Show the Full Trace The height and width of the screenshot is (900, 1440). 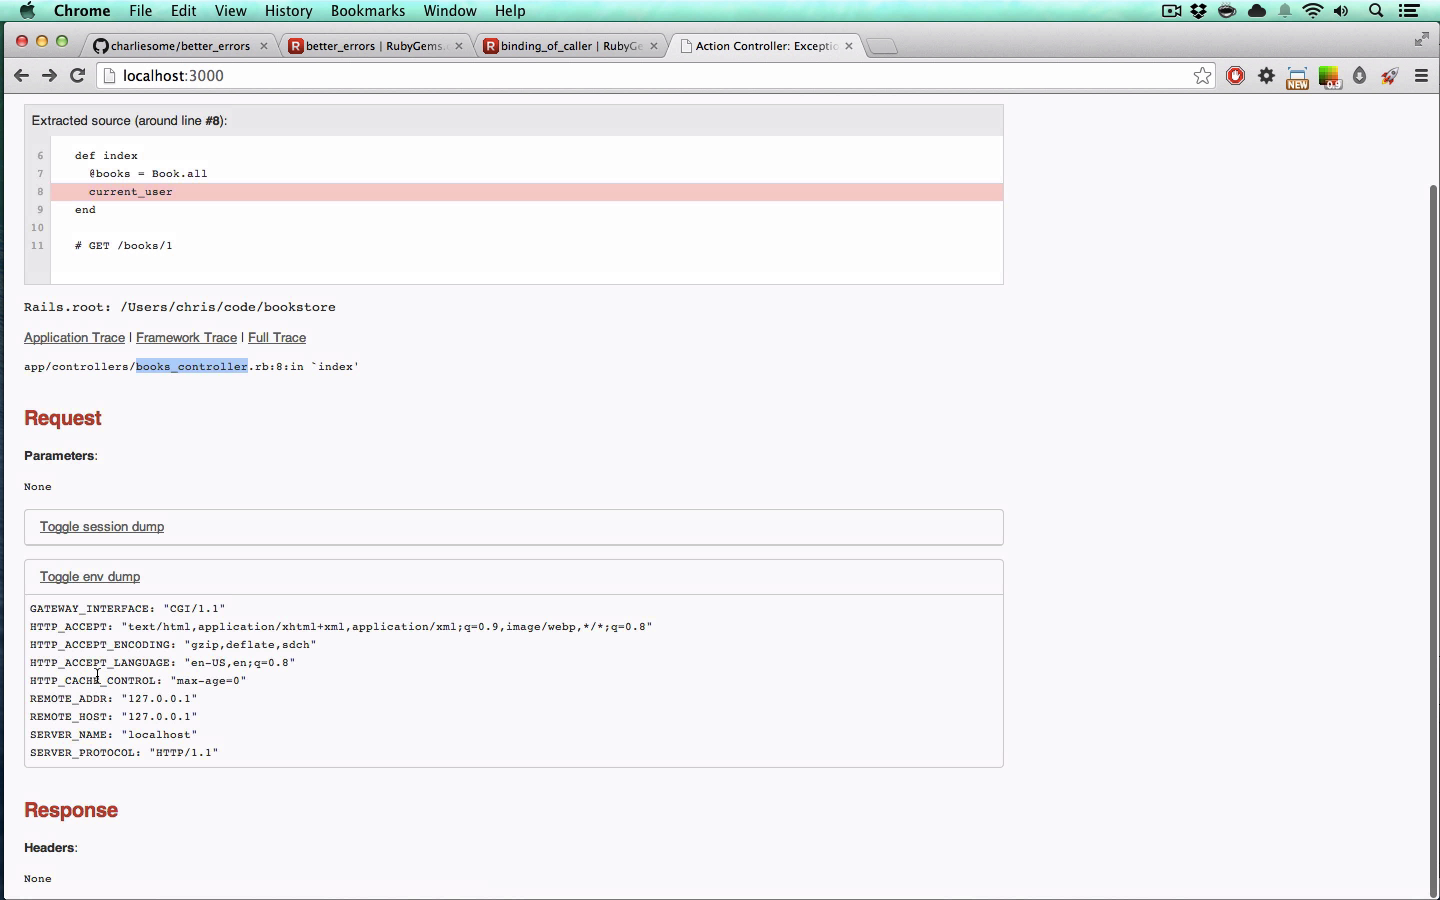[277, 338]
